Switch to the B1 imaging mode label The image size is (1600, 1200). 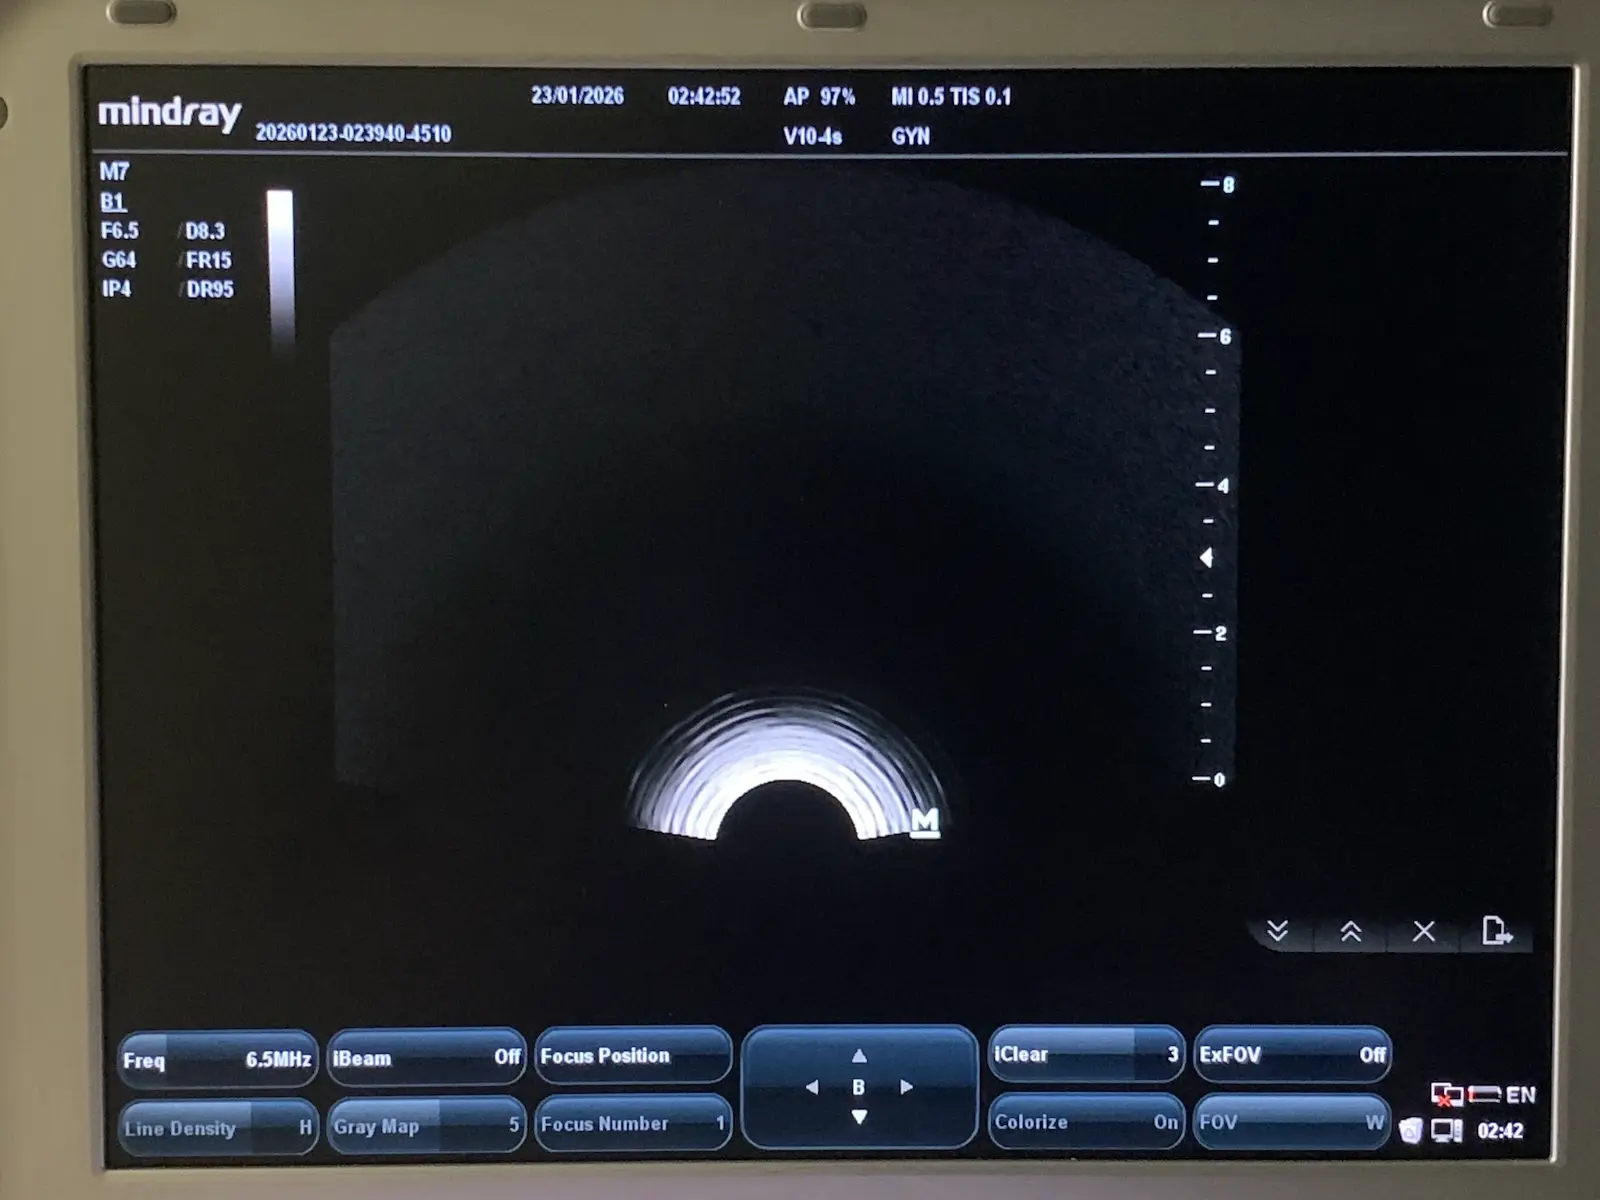113,201
